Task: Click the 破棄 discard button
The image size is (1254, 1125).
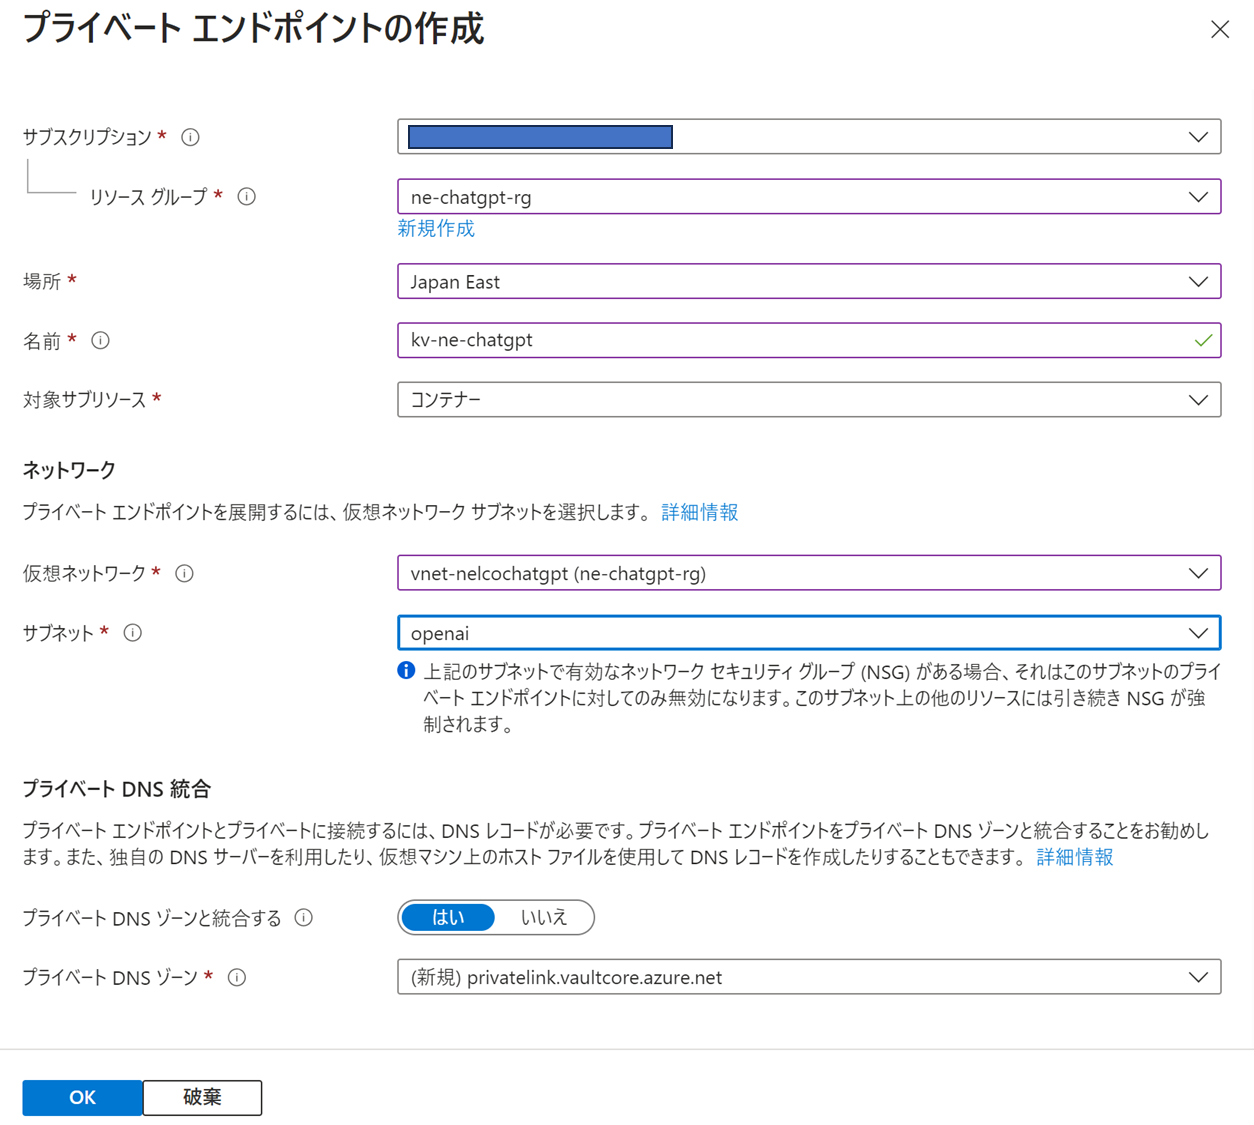Action: 202,1097
